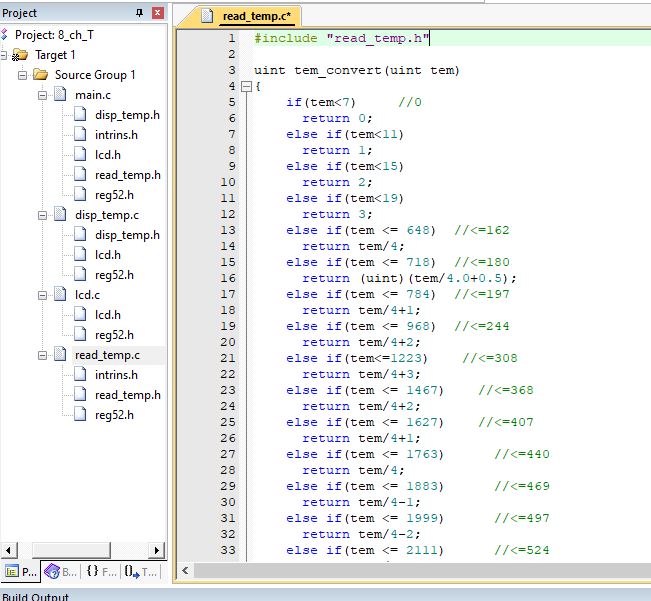Screen dimensions: 651x601
Task: Select disp_temp.c in the project tree
Action: (x=107, y=215)
